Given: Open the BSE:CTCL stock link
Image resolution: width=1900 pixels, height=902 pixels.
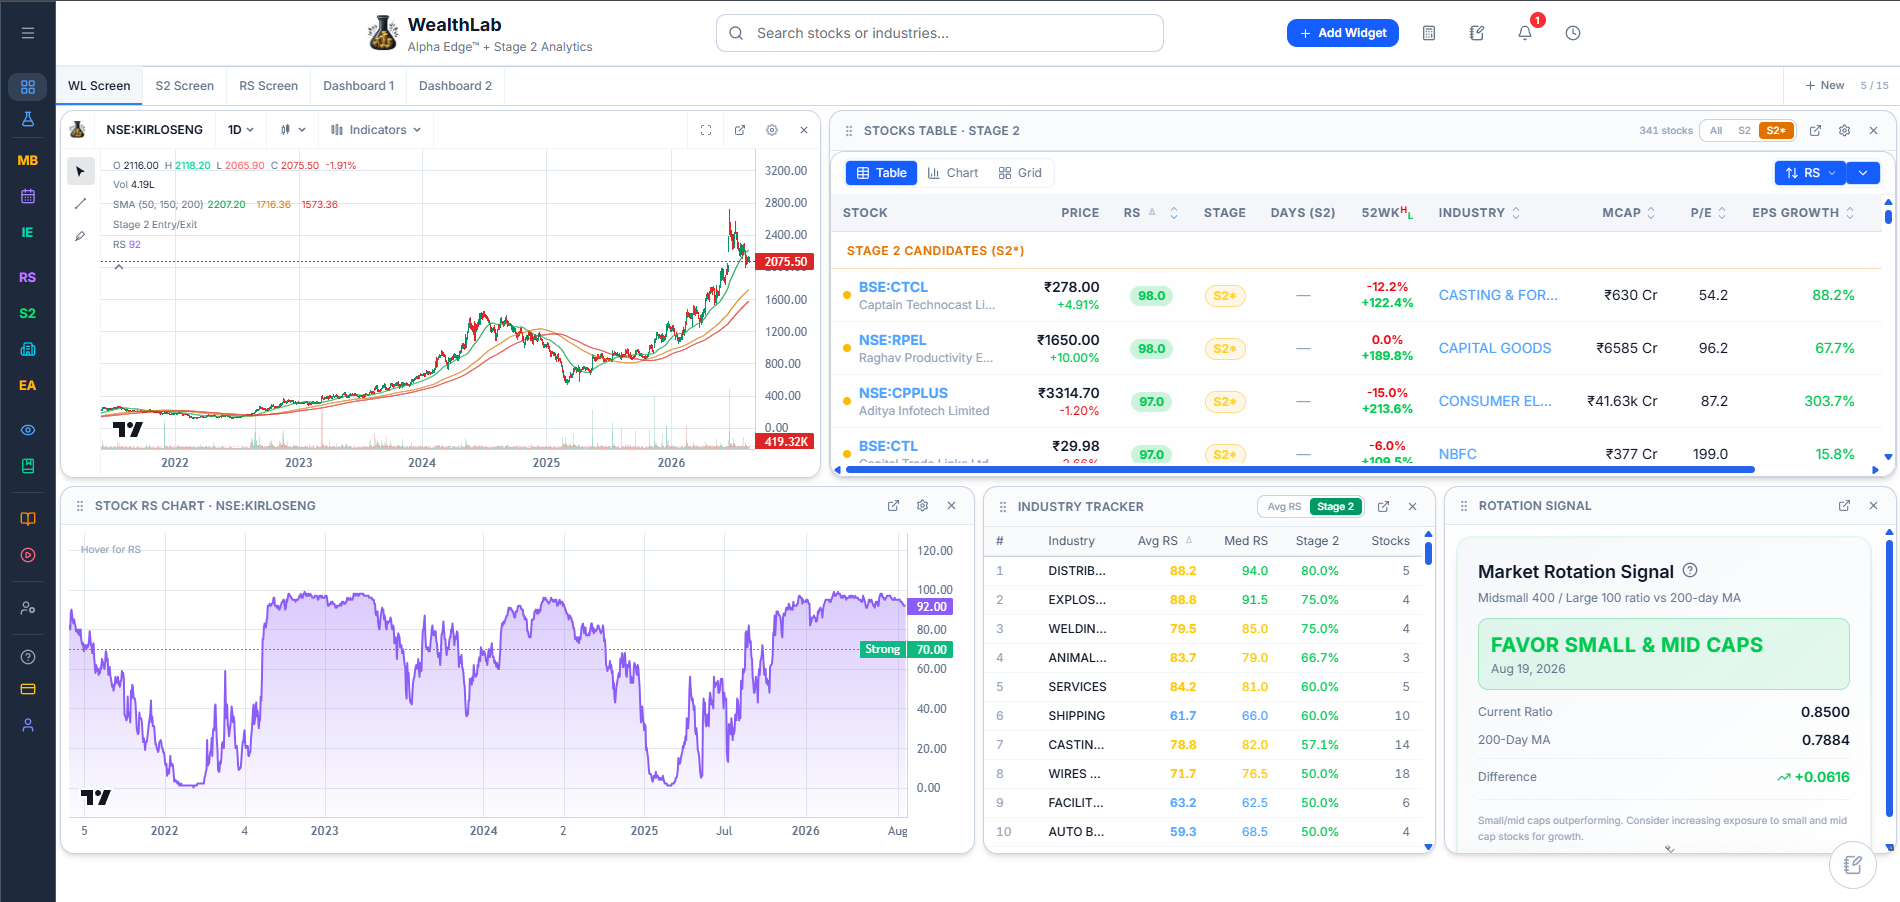Looking at the screenshot, I should point(893,287).
